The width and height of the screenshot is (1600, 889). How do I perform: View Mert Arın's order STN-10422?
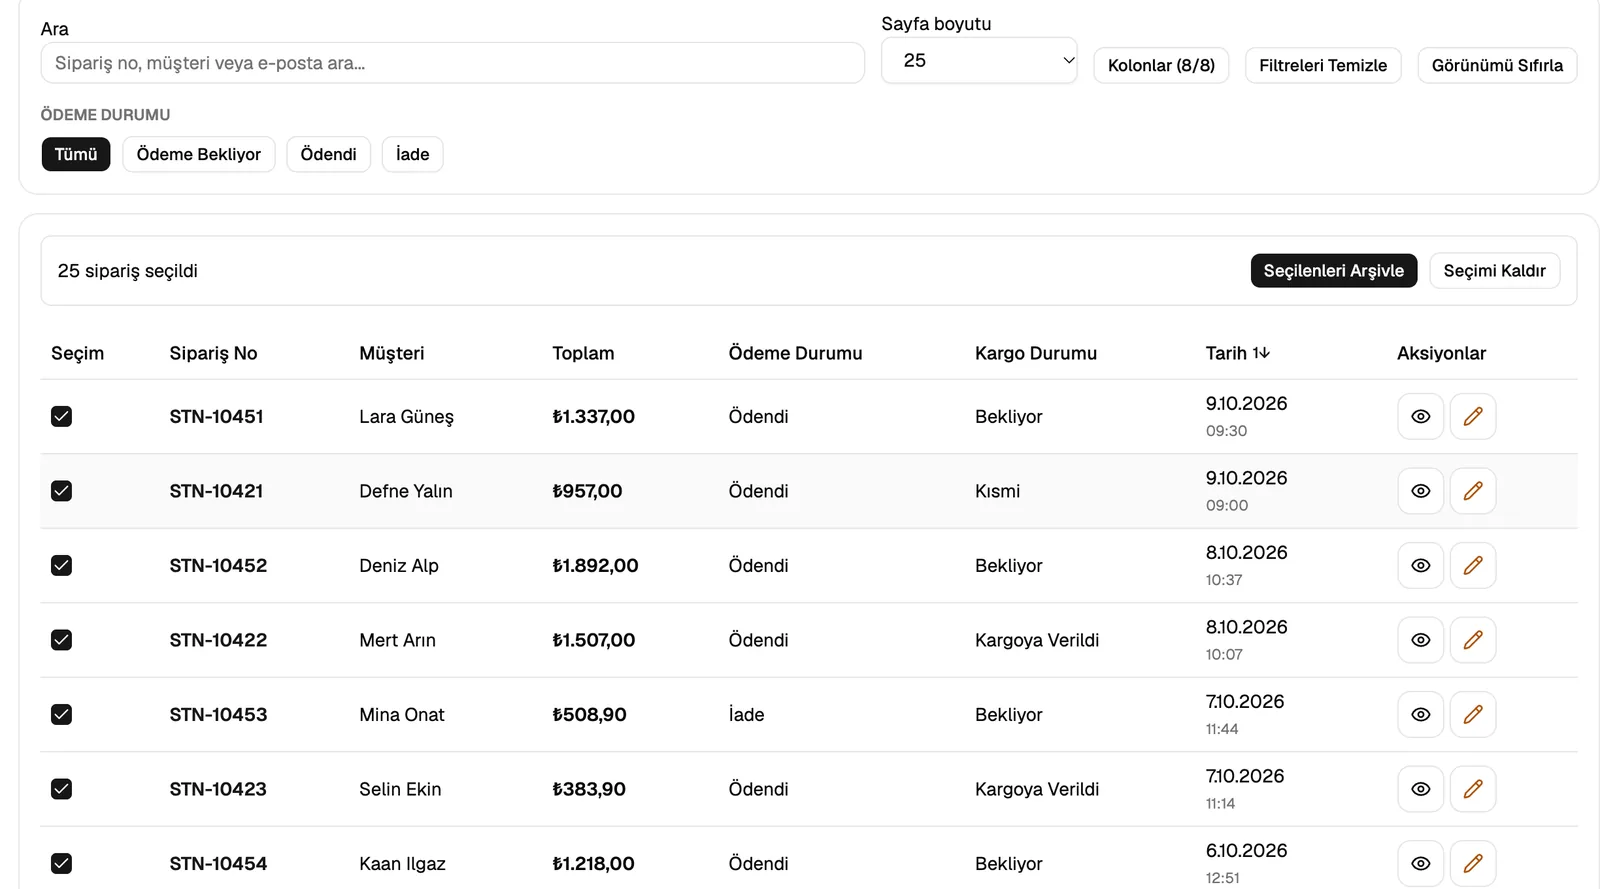(x=1420, y=640)
